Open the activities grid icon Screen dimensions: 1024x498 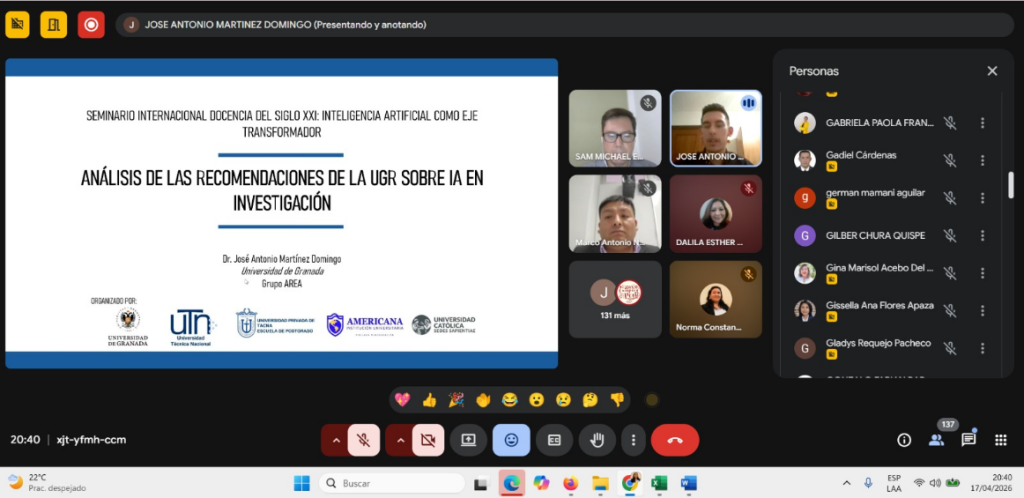click(1000, 440)
